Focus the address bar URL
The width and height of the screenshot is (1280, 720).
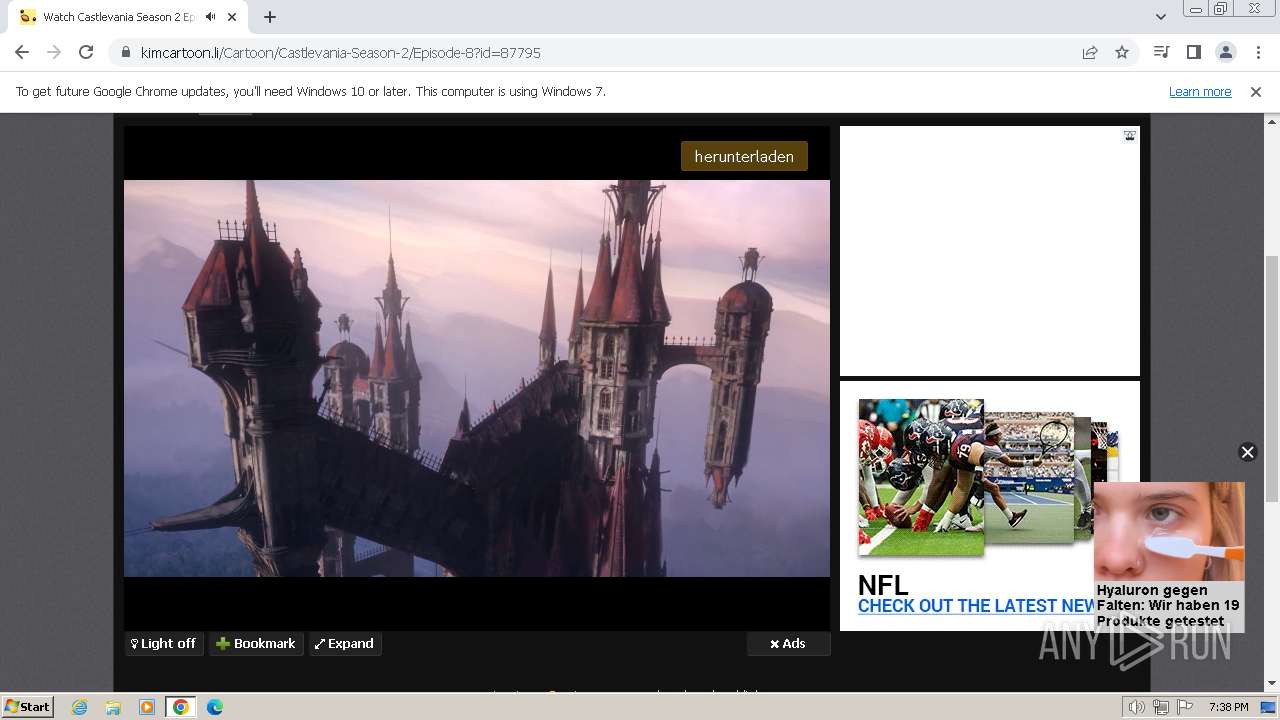click(341, 52)
